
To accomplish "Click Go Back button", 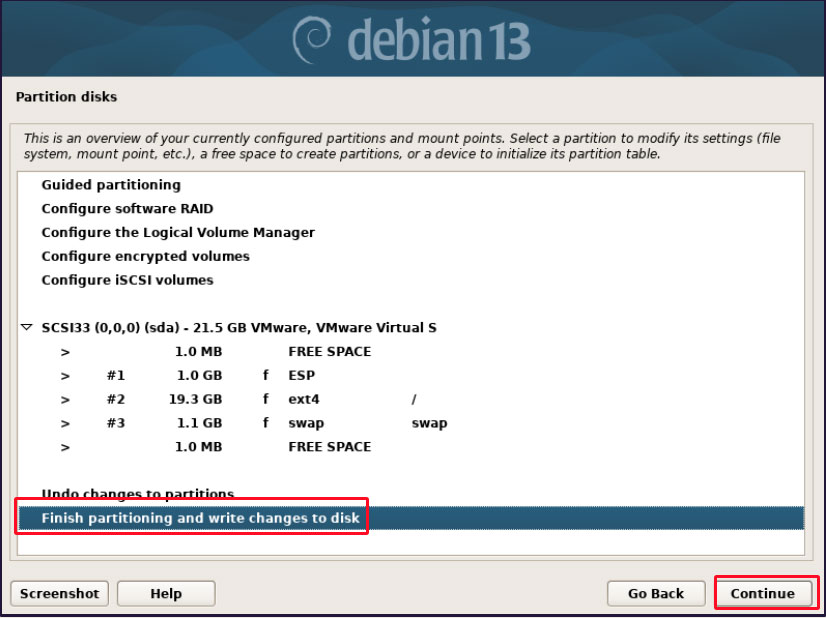I will point(656,593).
